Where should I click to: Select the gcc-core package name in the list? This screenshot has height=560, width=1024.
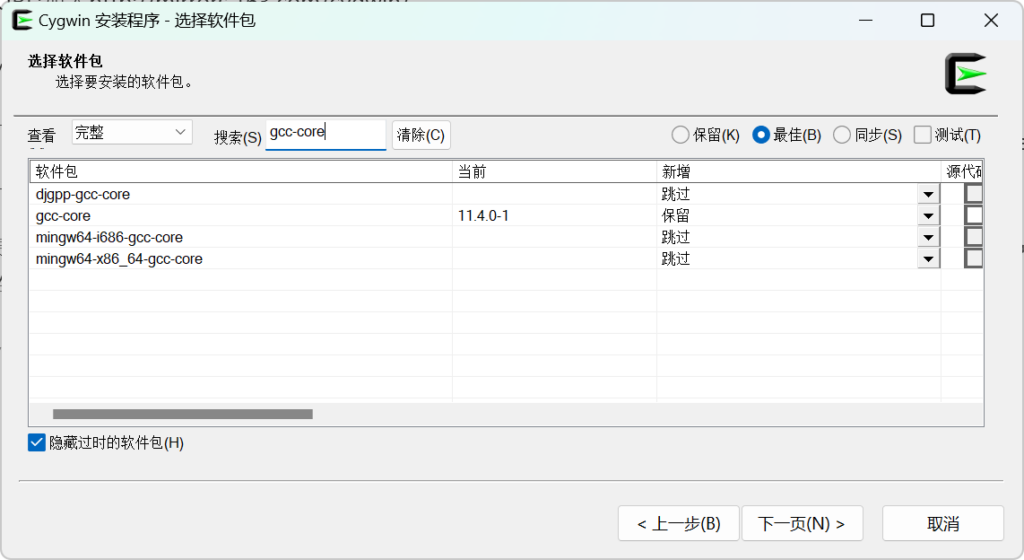coord(63,216)
